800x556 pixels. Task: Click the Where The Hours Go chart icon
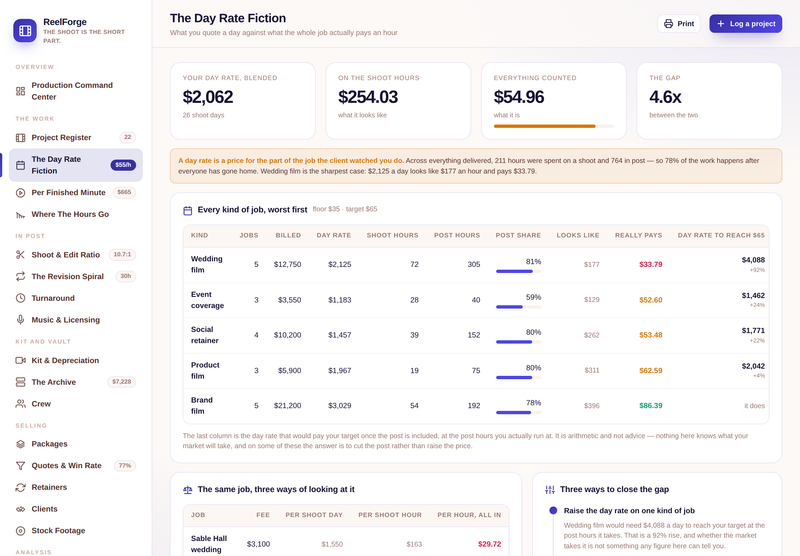[20, 215]
